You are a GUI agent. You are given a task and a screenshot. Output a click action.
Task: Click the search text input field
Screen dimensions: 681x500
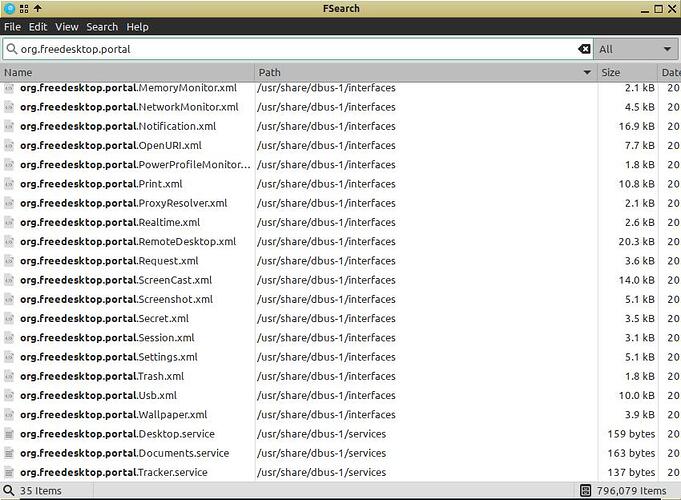pyautogui.click(x=298, y=49)
